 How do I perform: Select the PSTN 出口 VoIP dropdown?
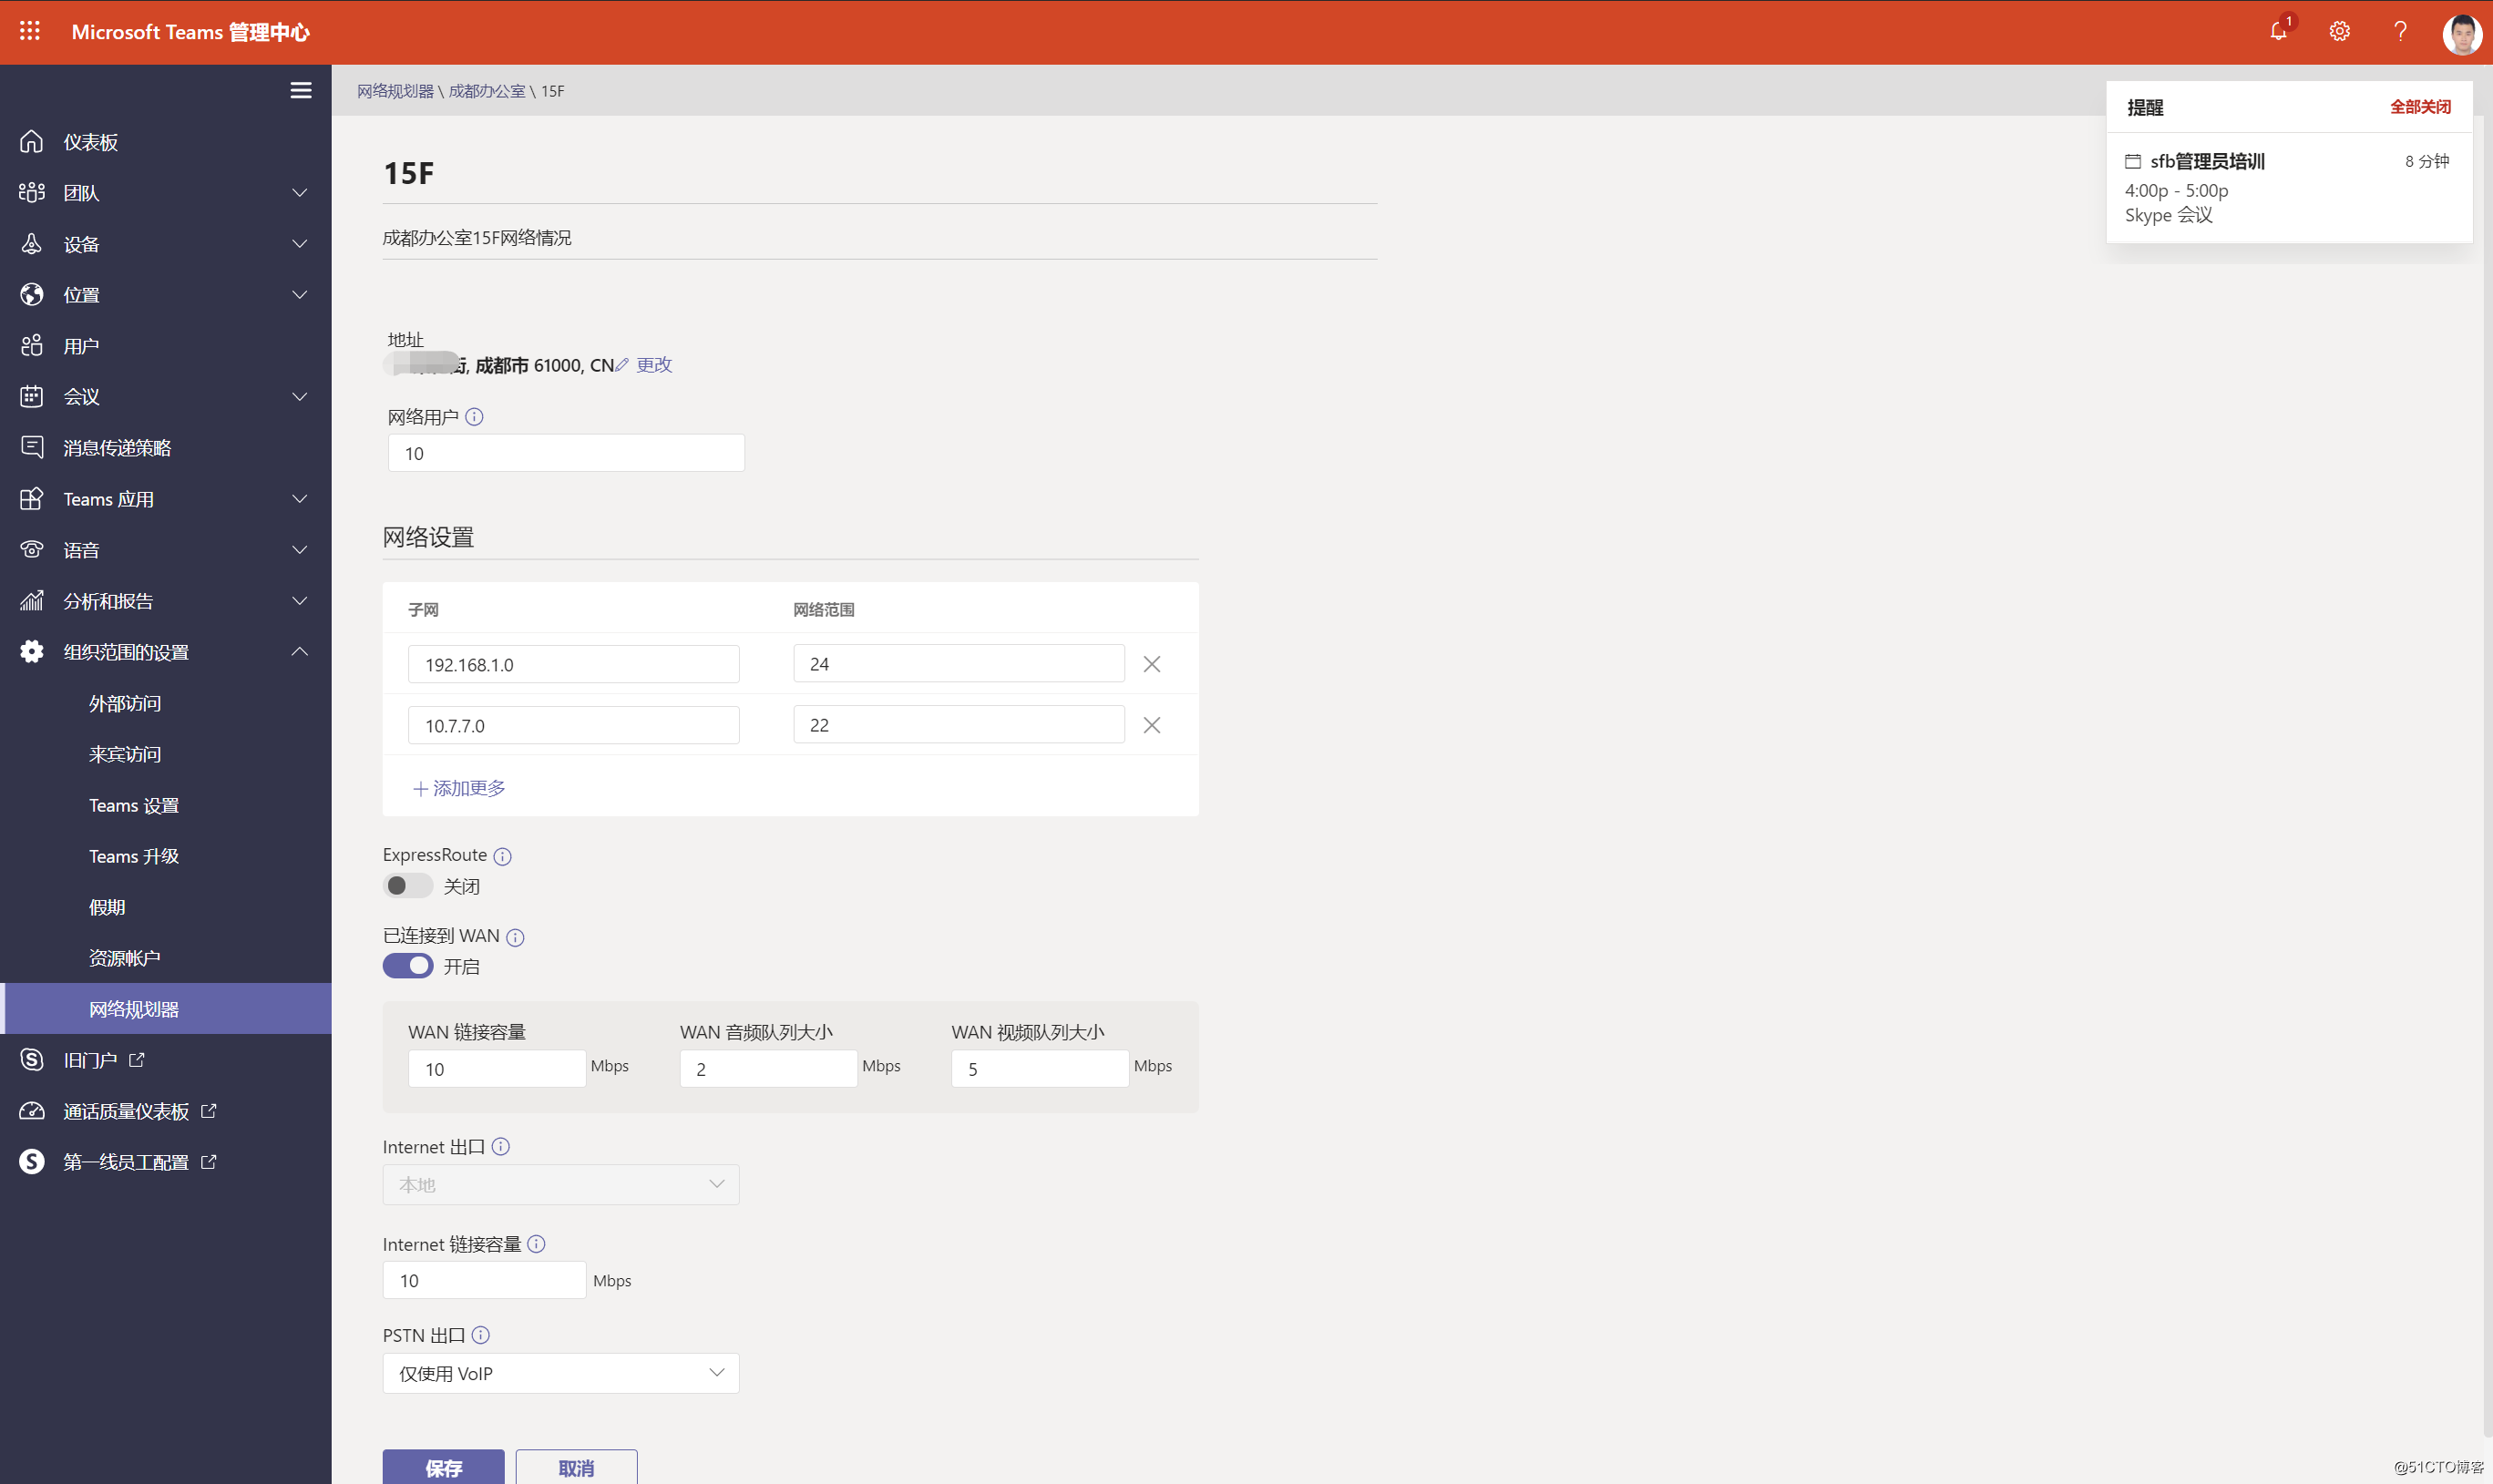(560, 1373)
